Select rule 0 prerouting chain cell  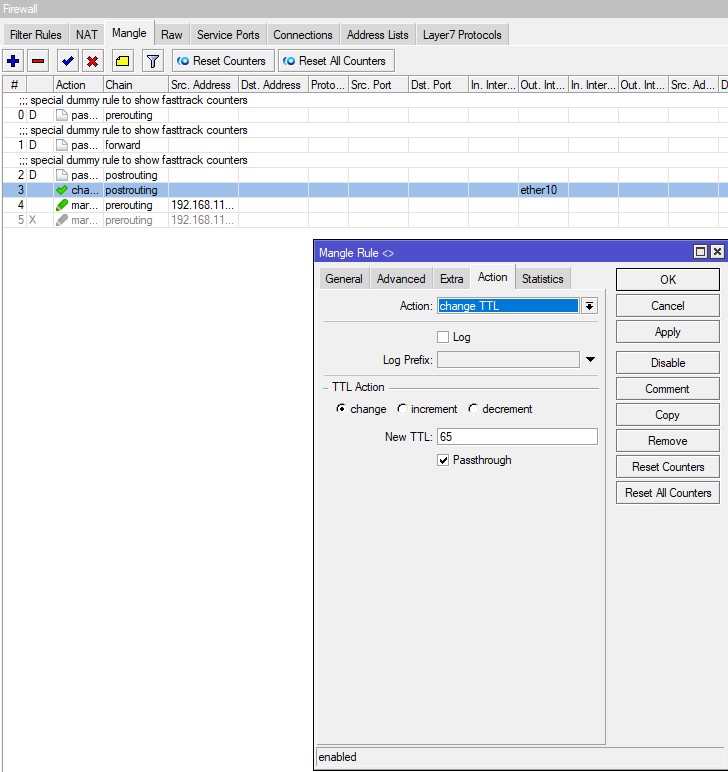135,115
